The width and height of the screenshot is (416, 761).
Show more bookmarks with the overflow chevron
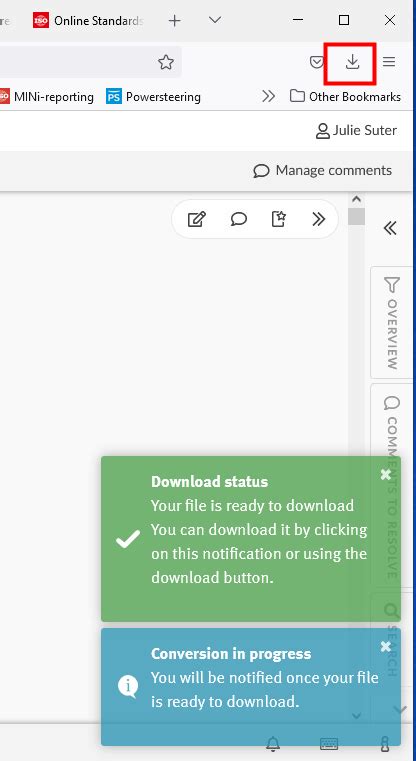(x=268, y=97)
